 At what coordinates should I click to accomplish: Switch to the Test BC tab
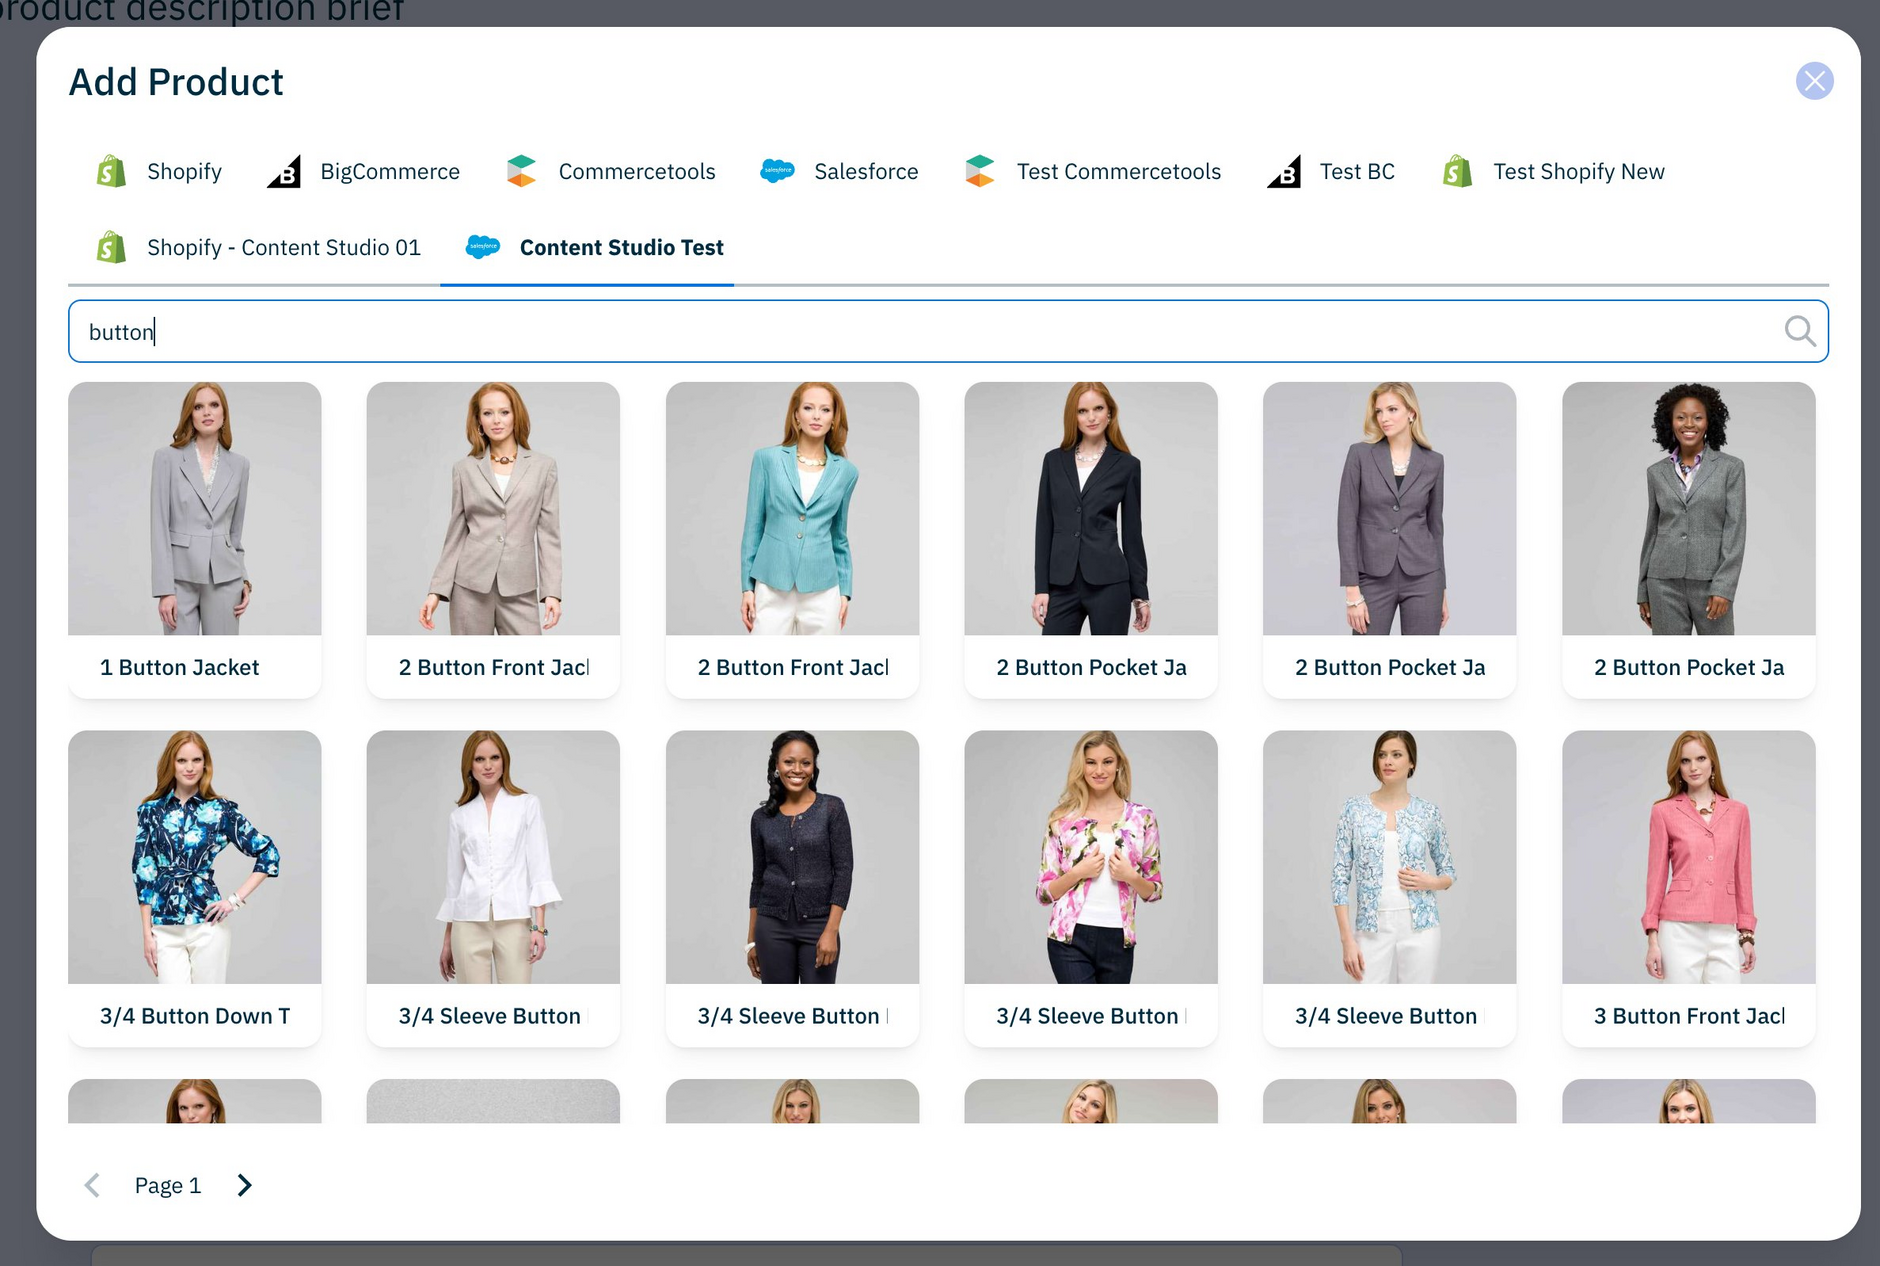point(1331,171)
